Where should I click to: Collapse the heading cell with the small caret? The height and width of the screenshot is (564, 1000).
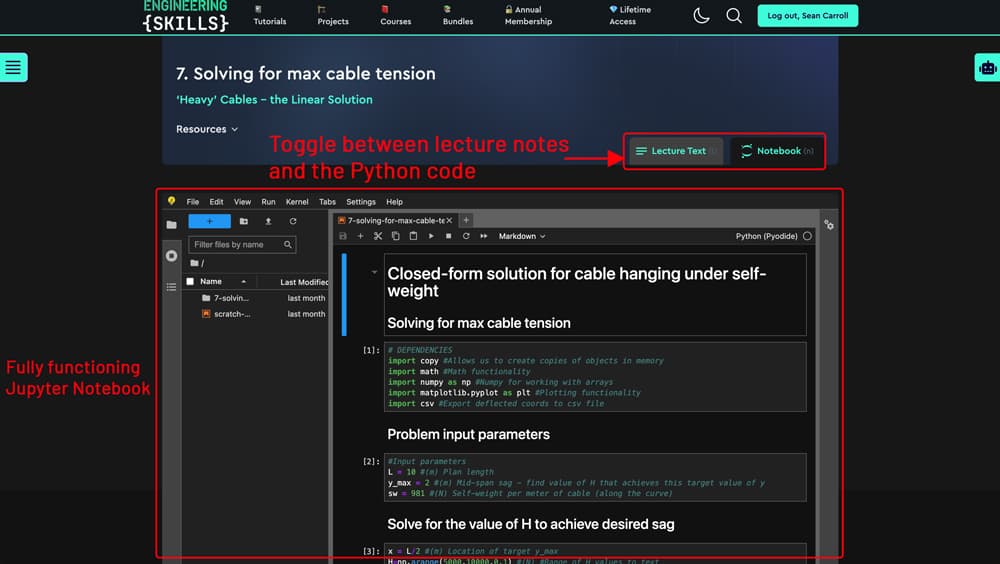pyautogui.click(x=374, y=272)
